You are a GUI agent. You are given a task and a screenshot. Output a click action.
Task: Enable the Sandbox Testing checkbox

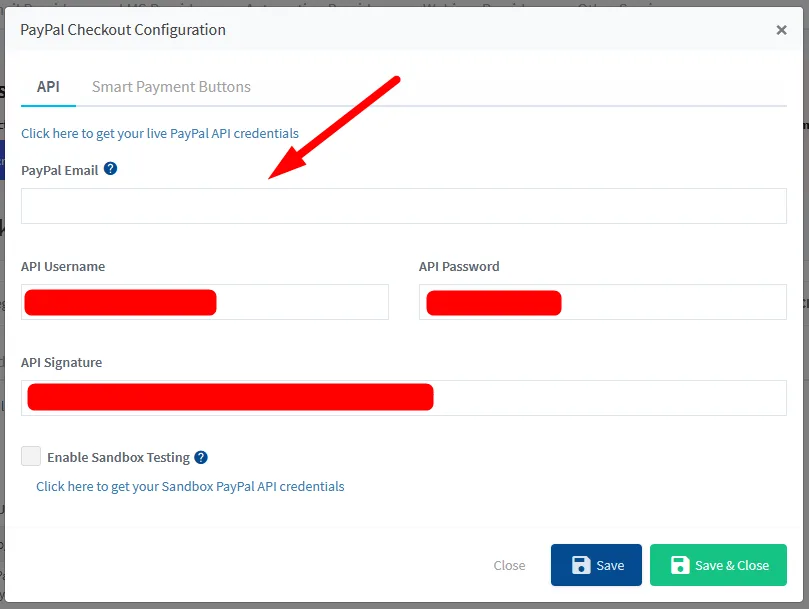tap(31, 456)
